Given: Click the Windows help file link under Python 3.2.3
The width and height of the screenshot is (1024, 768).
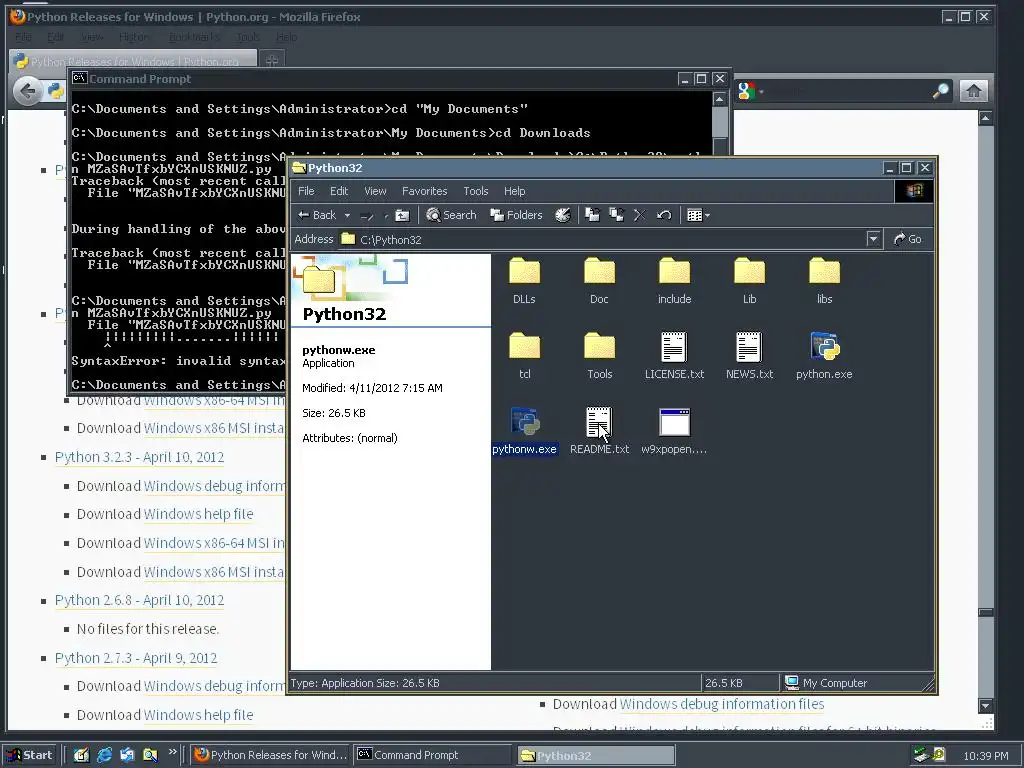Looking at the screenshot, I should coord(199,514).
